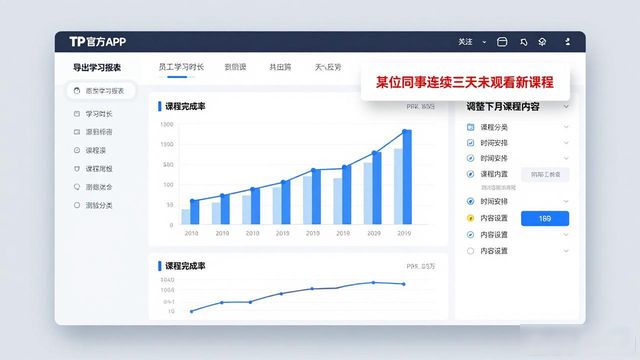Select the highlighted 学习报表 sidebar pill
Viewport: 640px width, 360px height.
coord(101,91)
